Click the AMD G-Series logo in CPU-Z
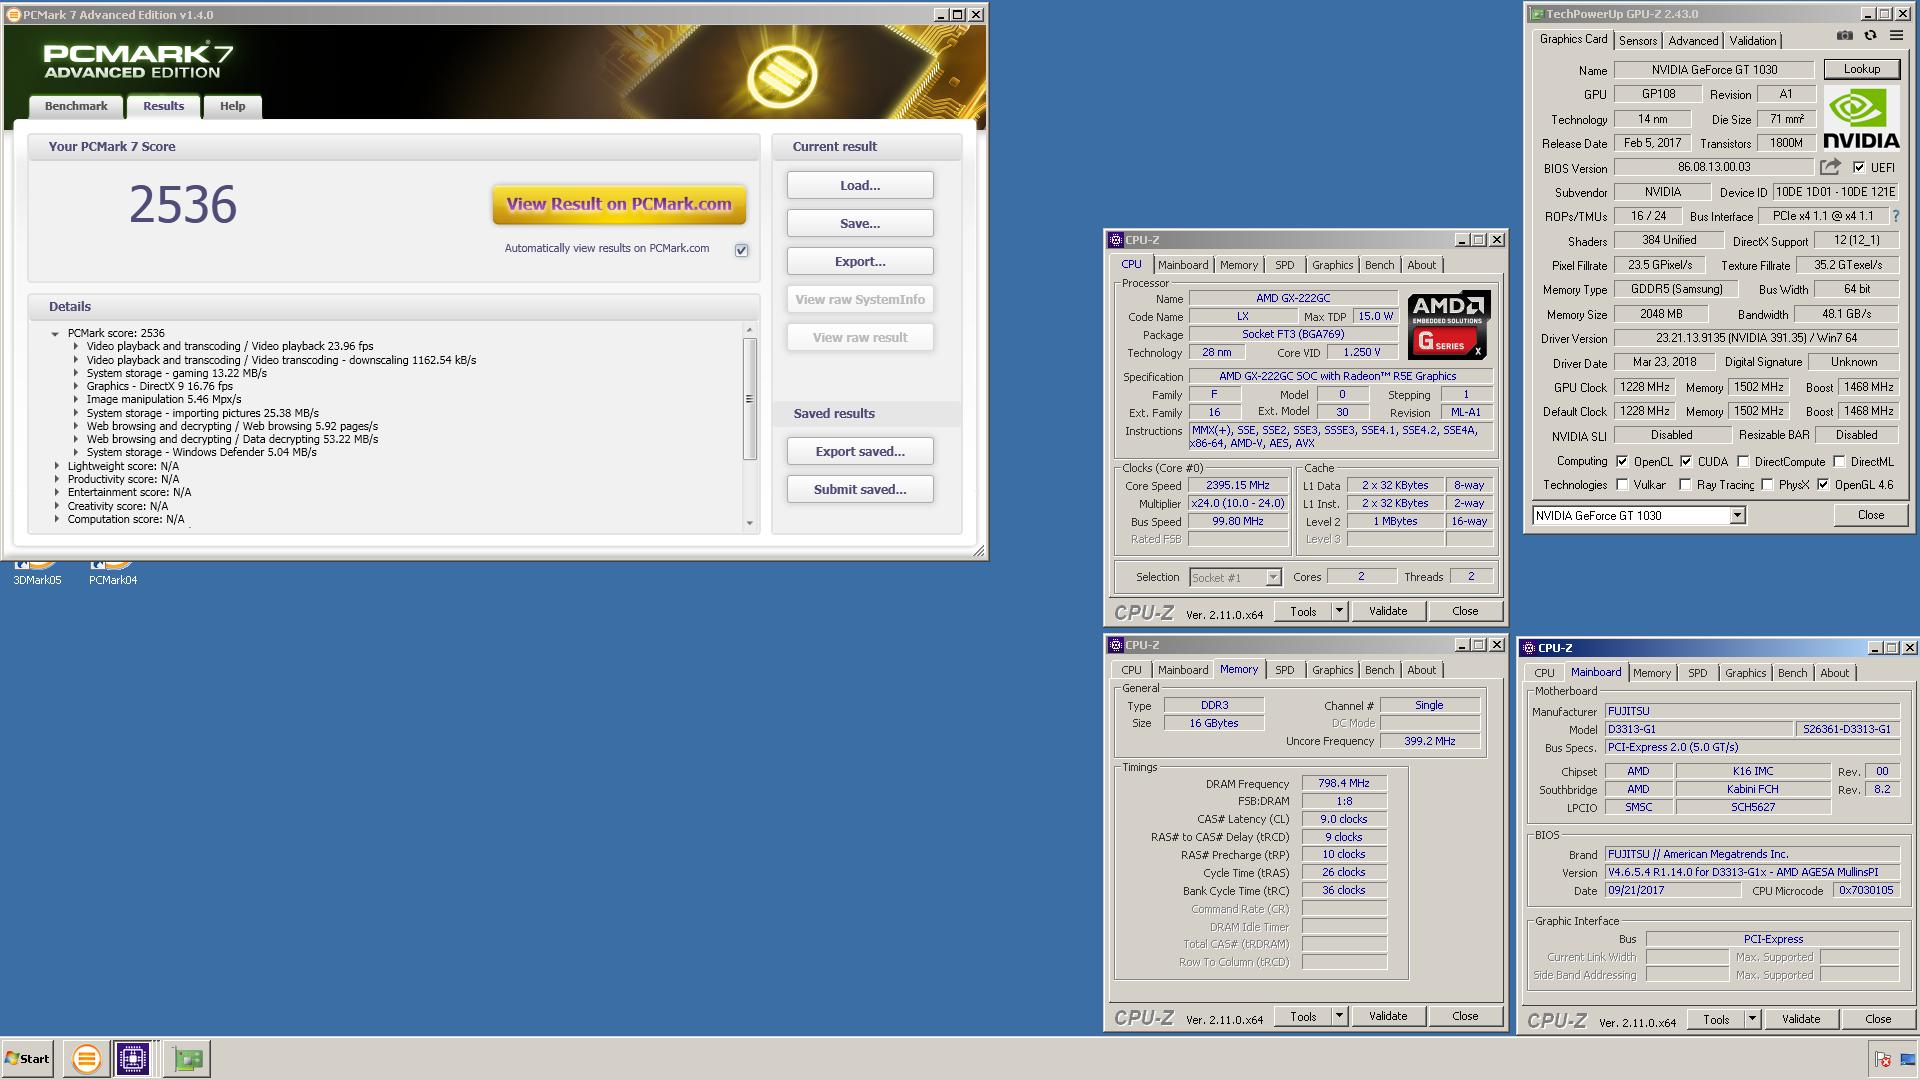Image resolution: width=1920 pixels, height=1080 pixels. 1449,325
